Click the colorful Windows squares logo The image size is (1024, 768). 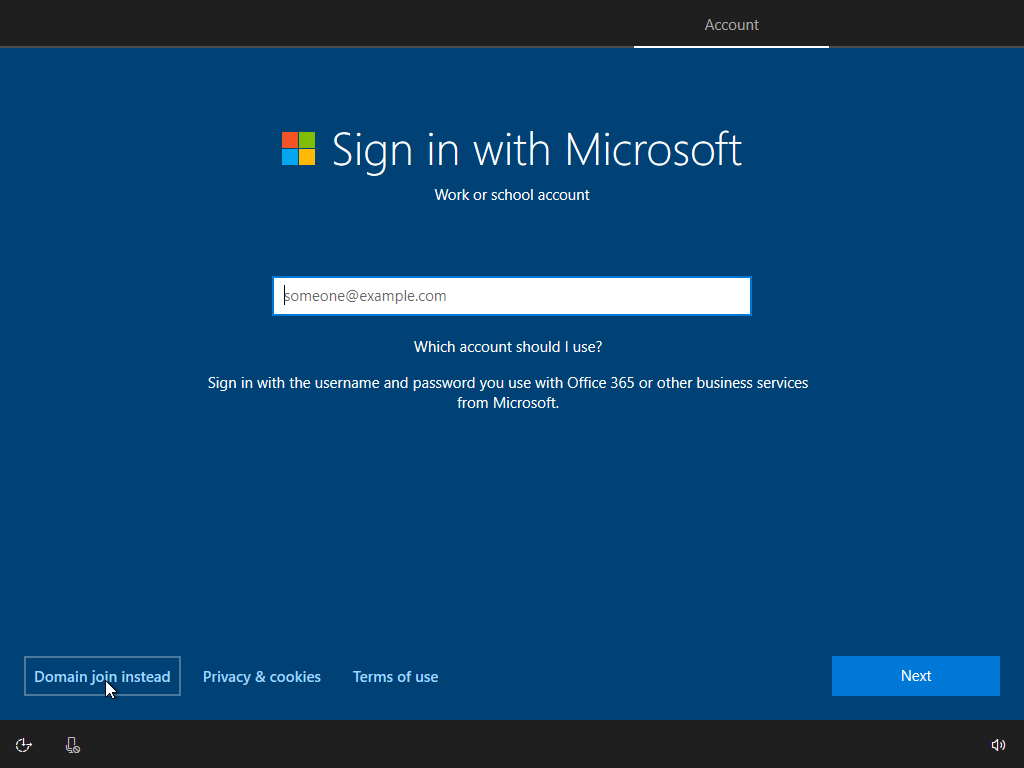297,149
